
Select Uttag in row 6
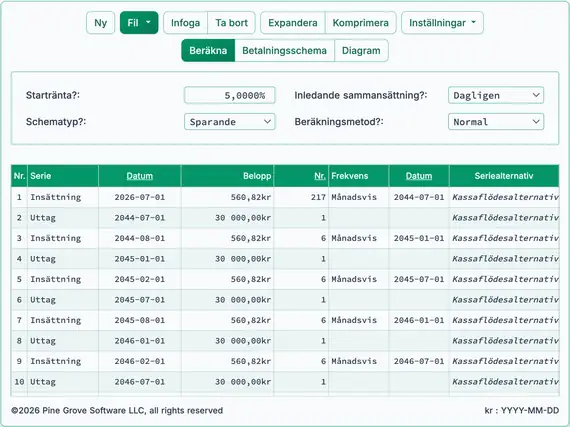(x=63, y=300)
